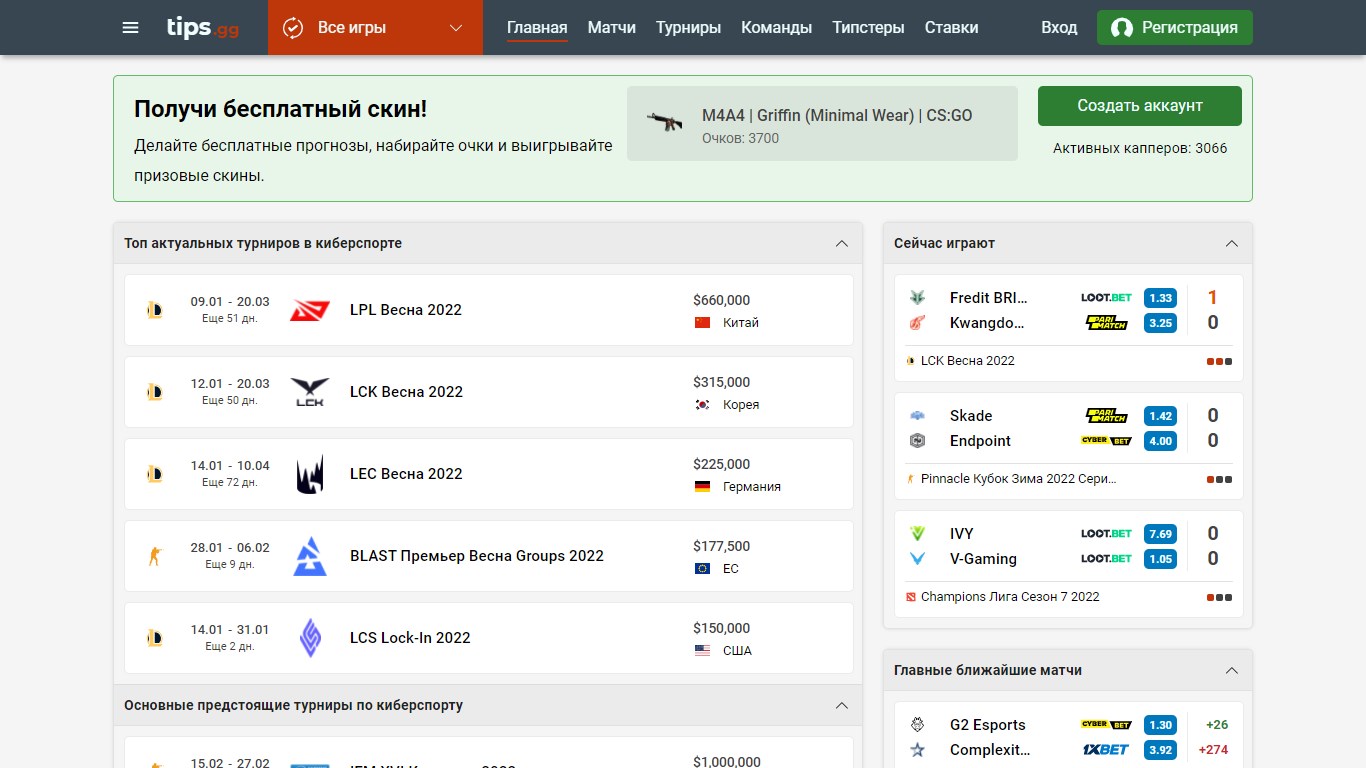Click the LCK tournament logo
The image size is (1366, 768).
[x=310, y=392]
